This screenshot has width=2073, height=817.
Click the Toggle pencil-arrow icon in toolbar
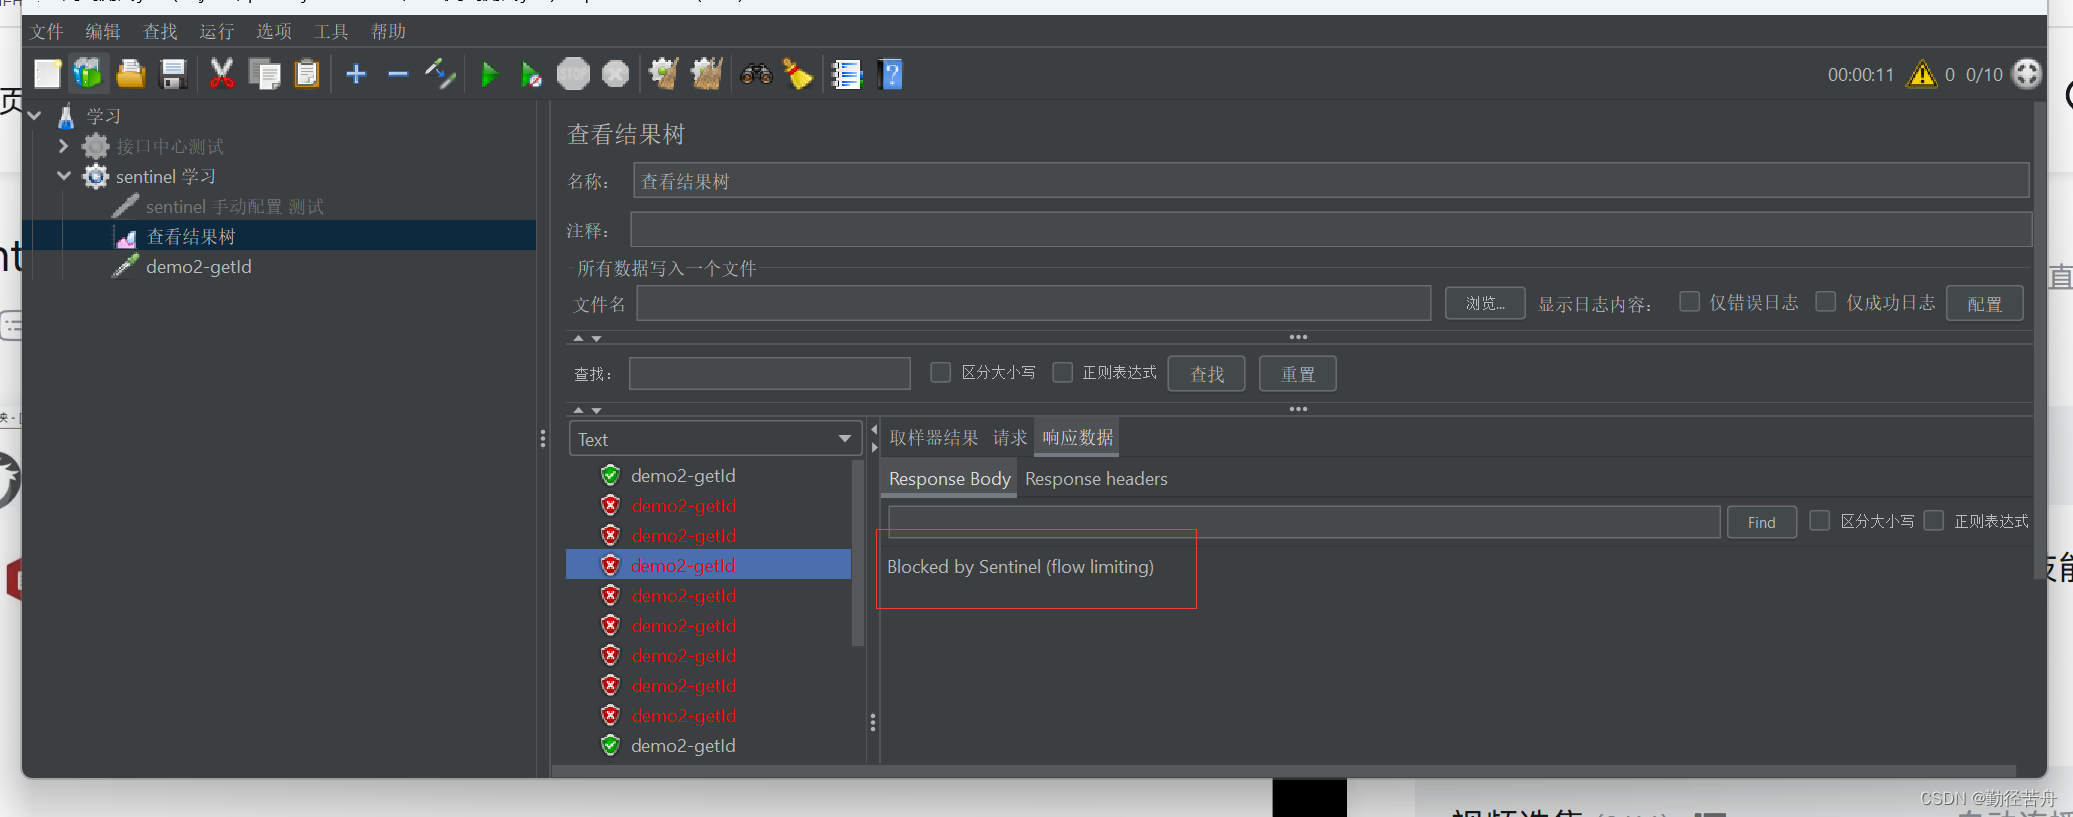(x=440, y=74)
